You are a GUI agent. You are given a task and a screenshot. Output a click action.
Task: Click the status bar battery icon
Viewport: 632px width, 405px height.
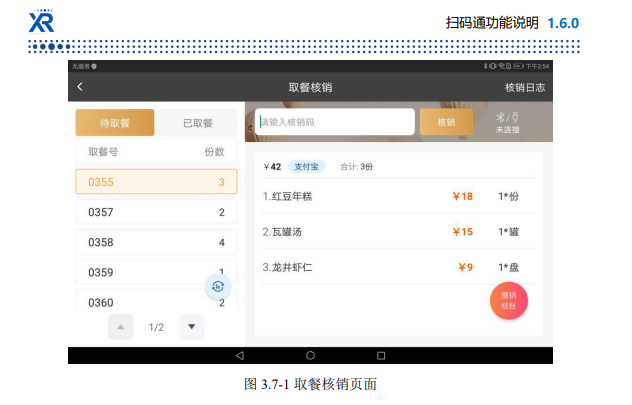518,66
